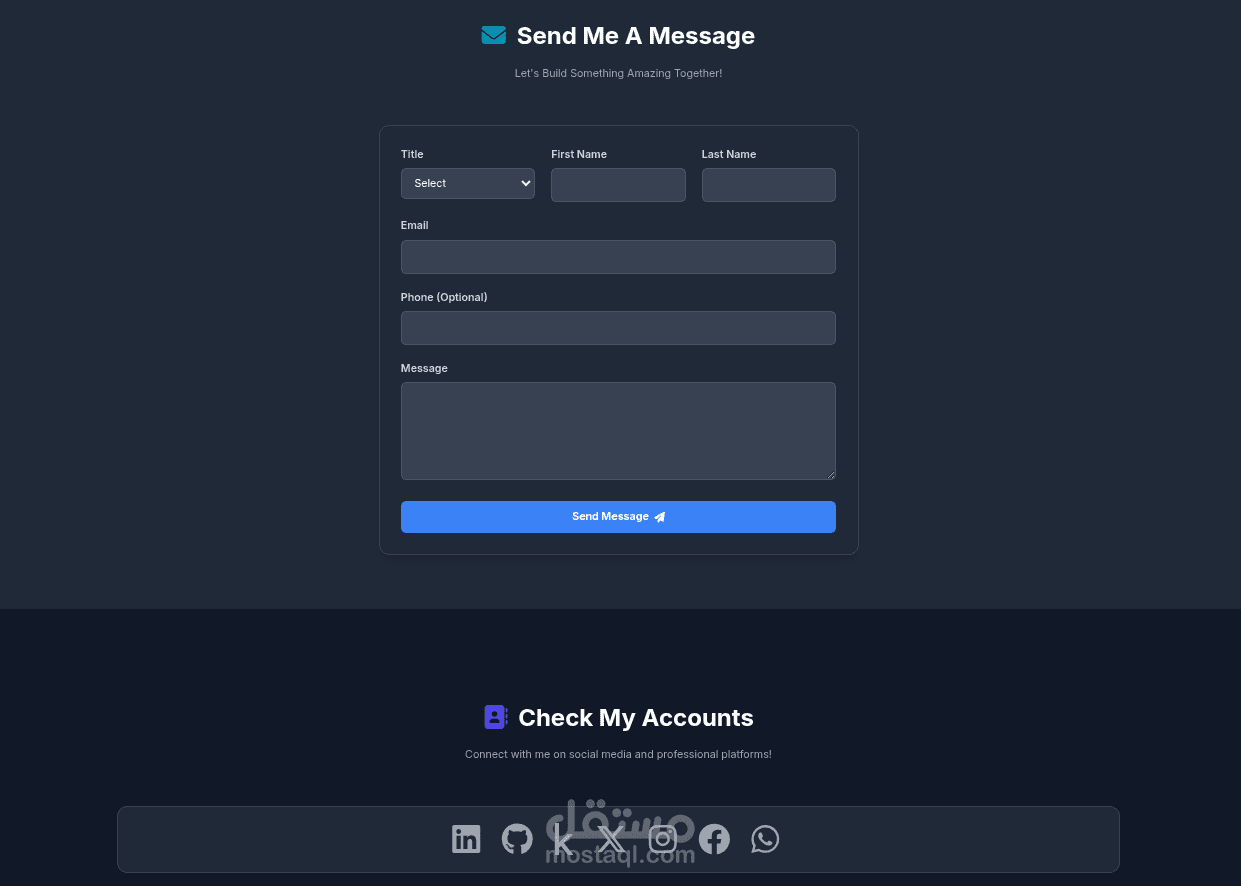Click the address book icon beside Check My Accounts
Screen dimensions: 1241x886
click(496, 717)
